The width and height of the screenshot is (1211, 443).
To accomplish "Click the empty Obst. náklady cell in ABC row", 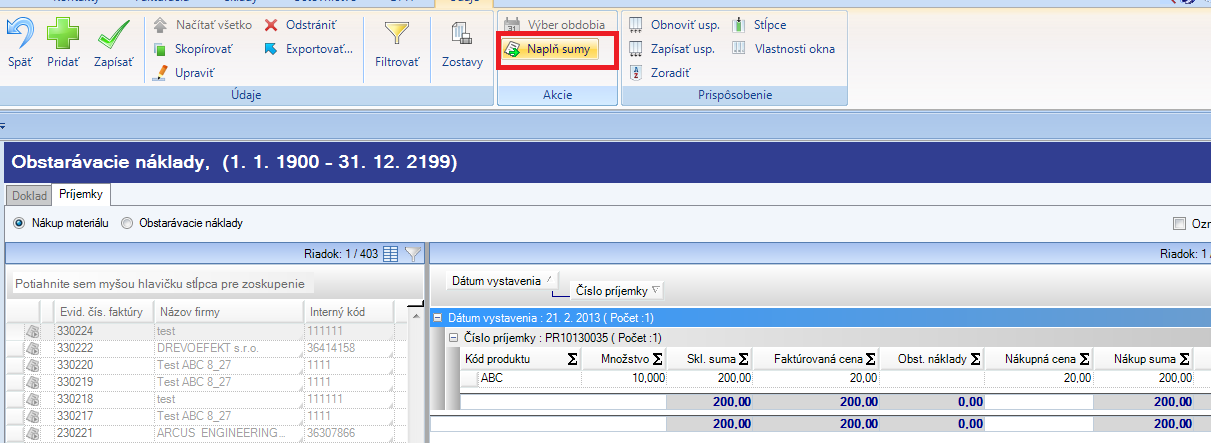I will tap(933, 378).
